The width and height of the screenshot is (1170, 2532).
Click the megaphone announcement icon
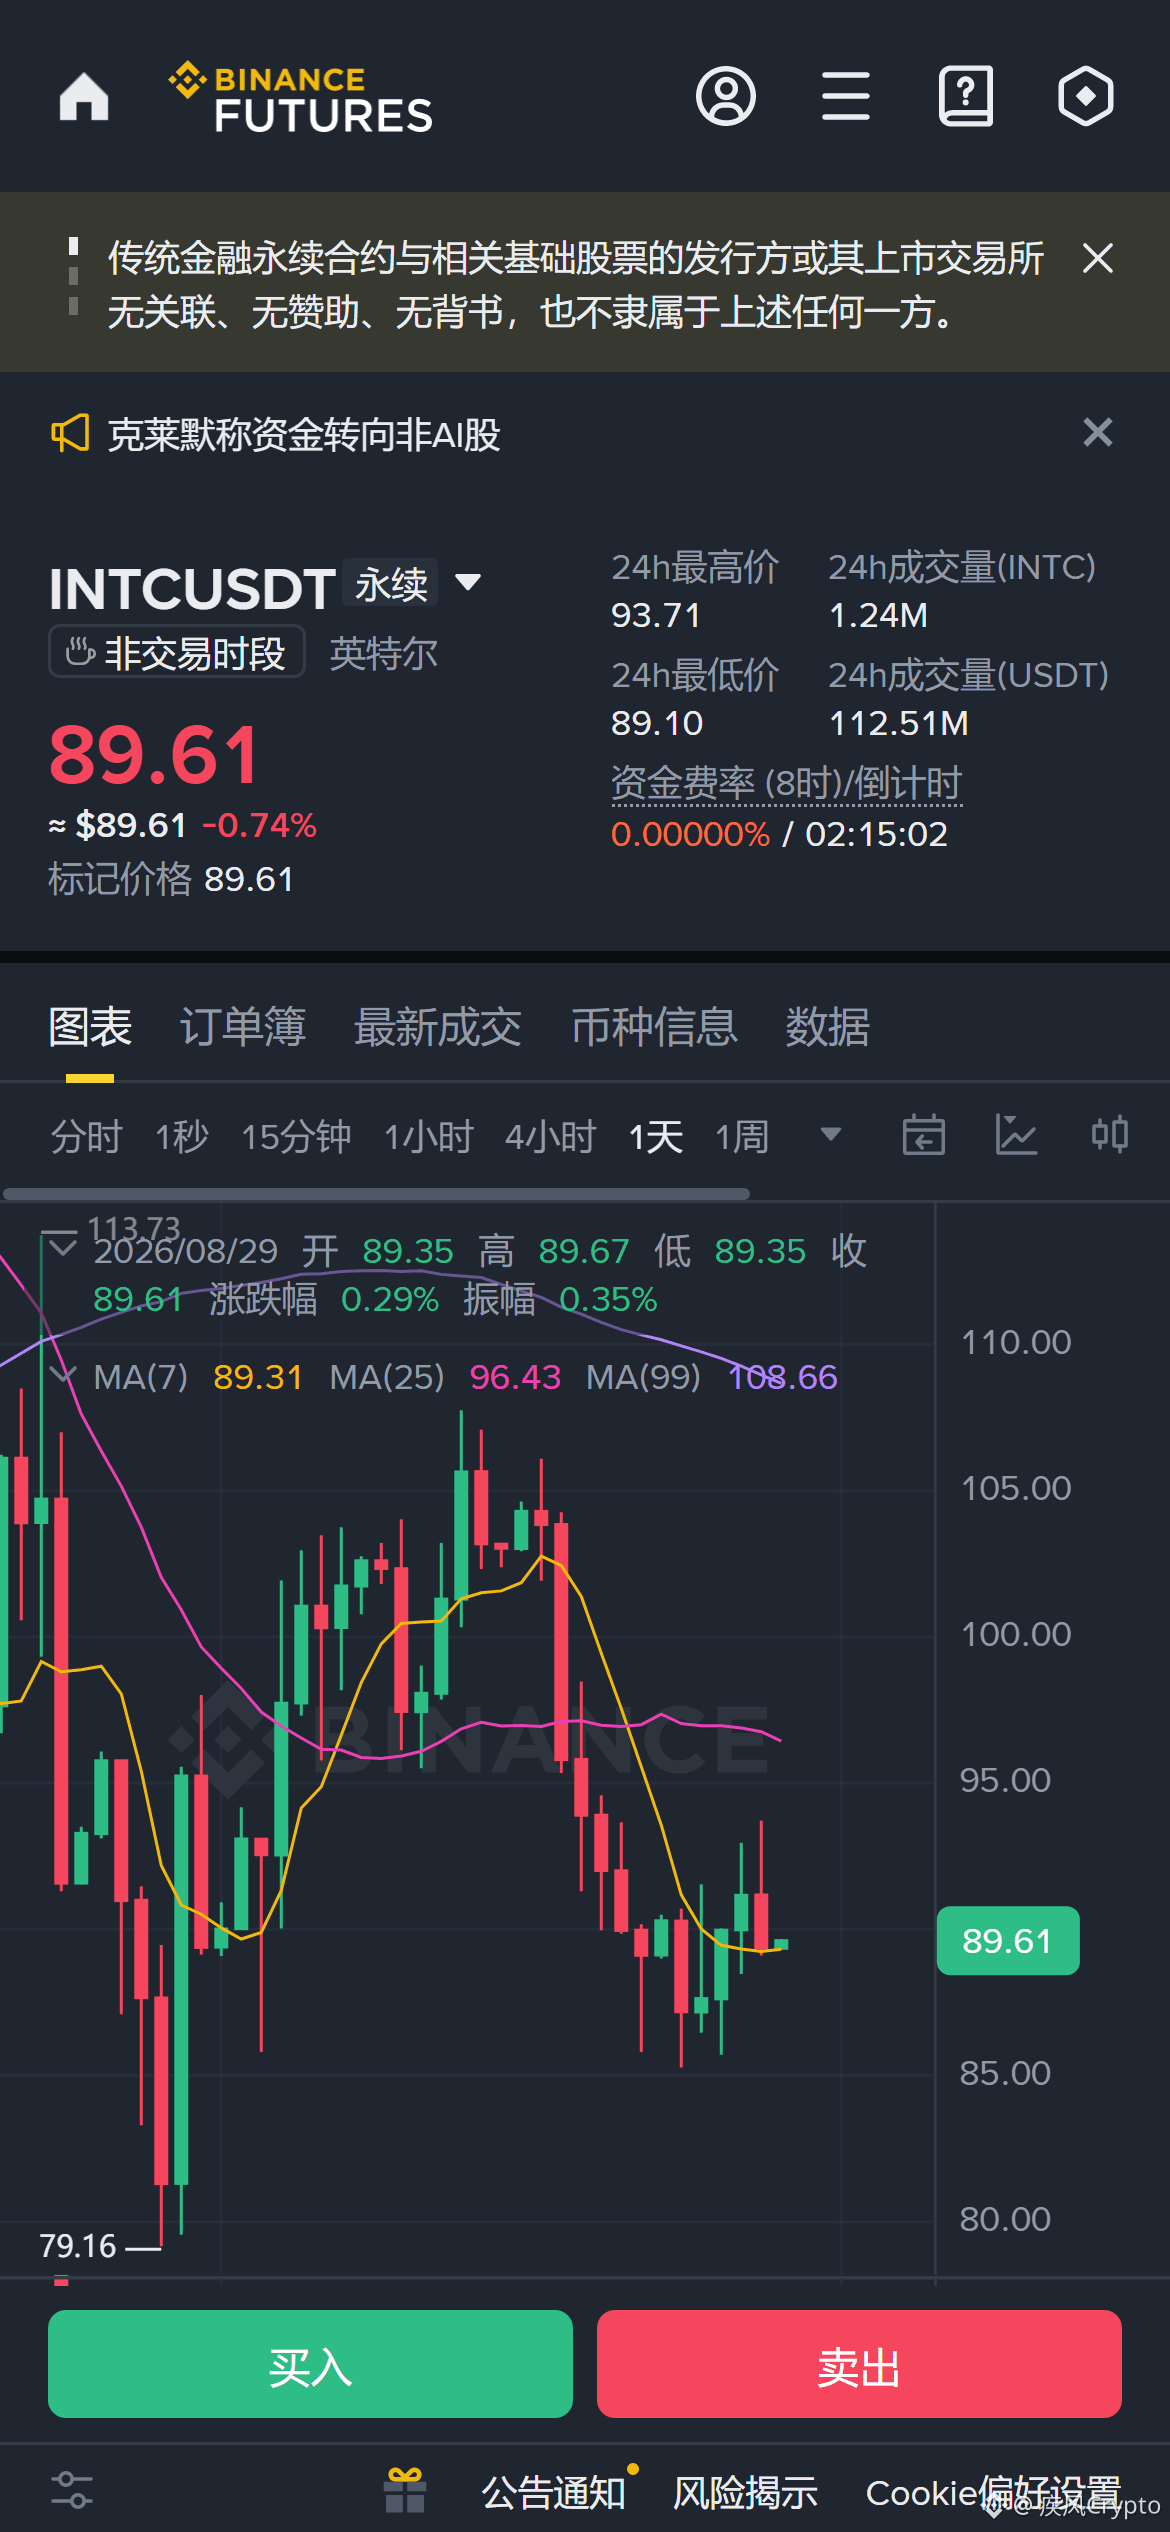(70, 434)
